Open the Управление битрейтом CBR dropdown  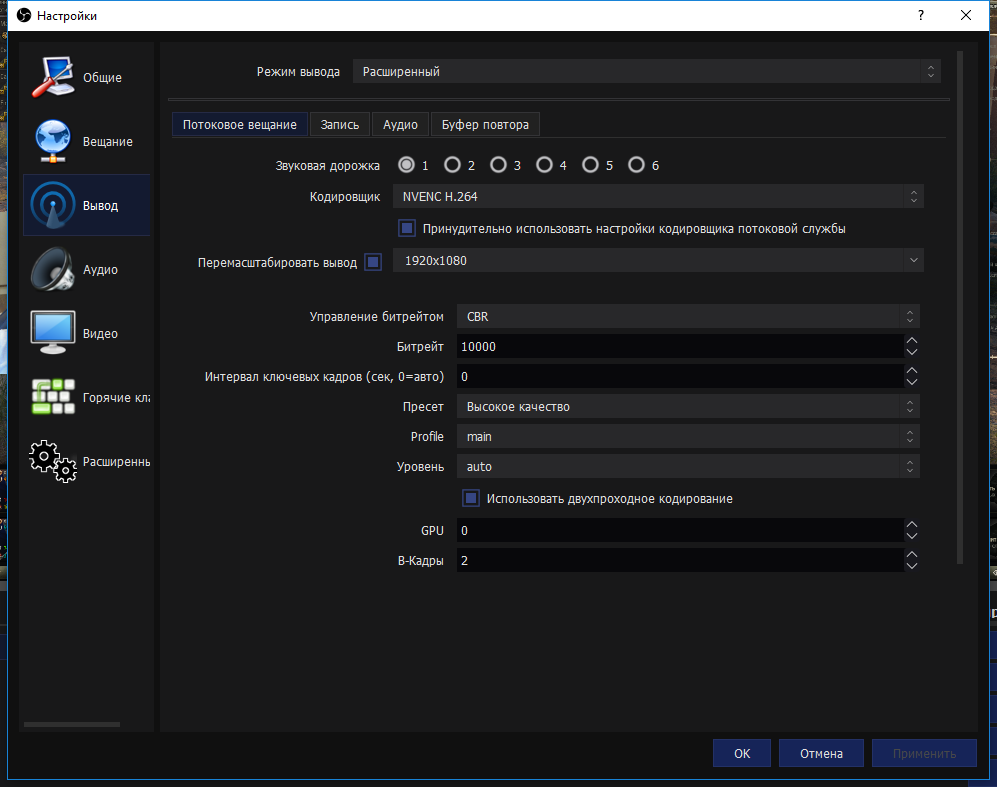click(687, 316)
